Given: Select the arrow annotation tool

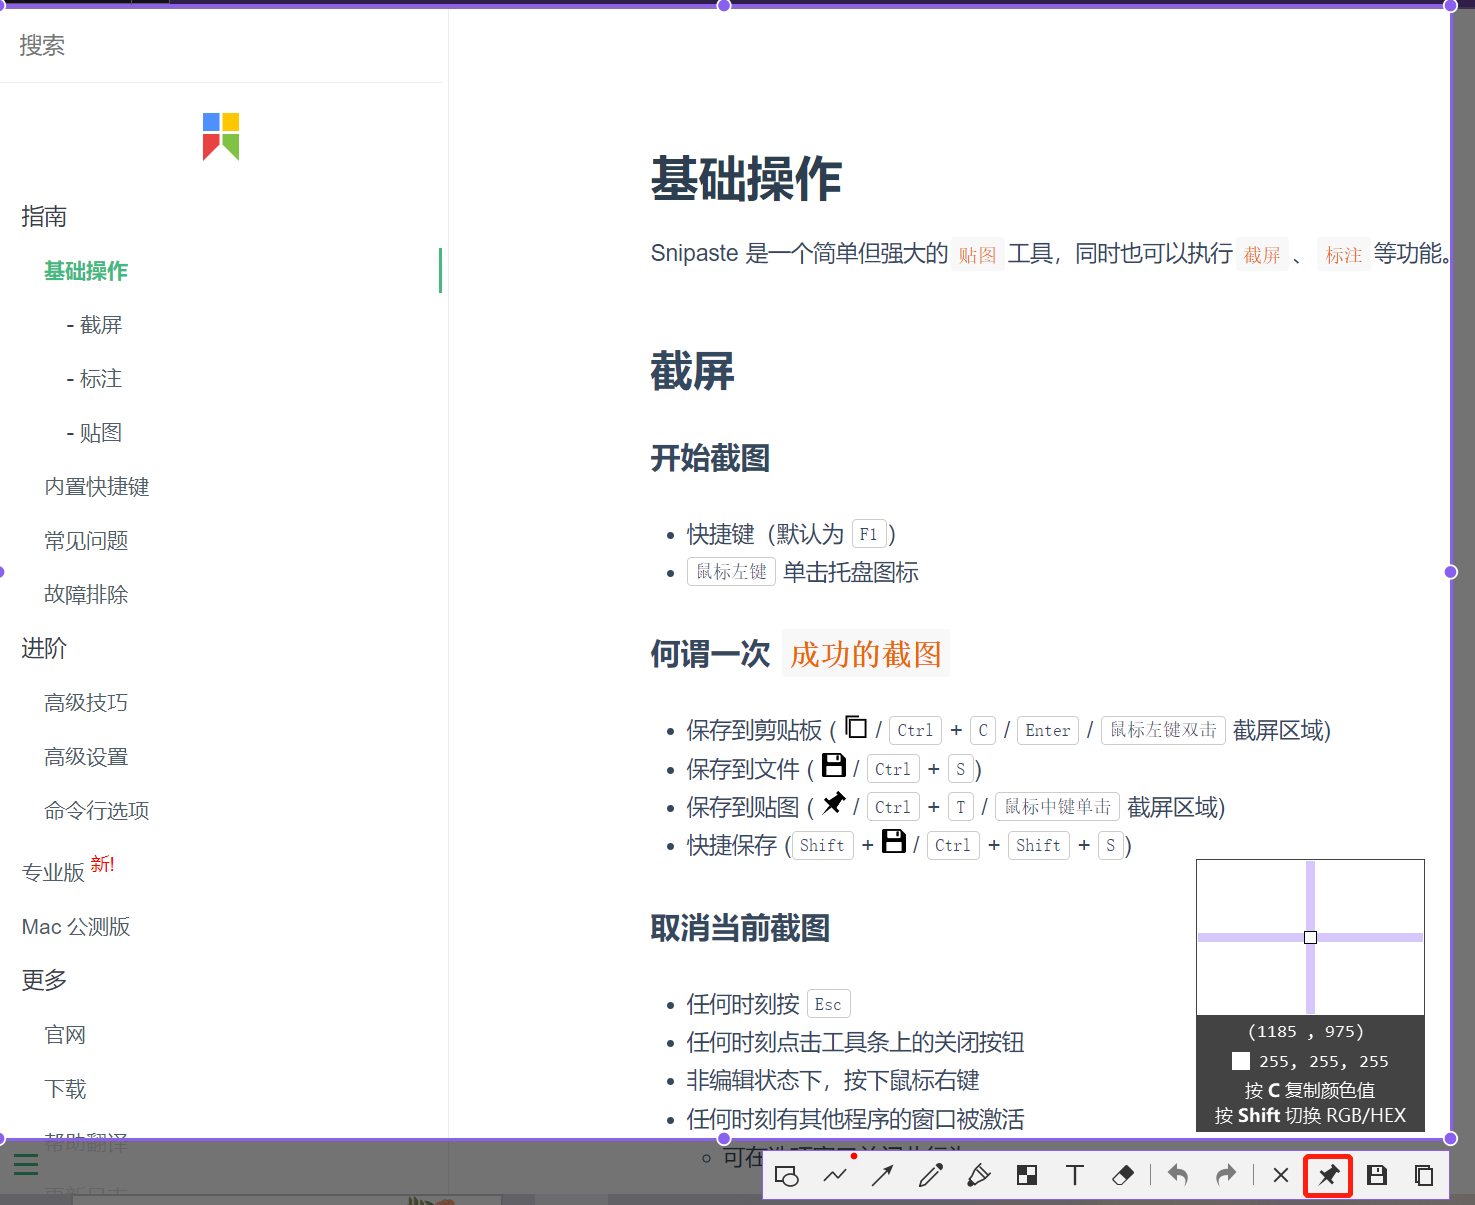Looking at the screenshot, I should (x=882, y=1175).
